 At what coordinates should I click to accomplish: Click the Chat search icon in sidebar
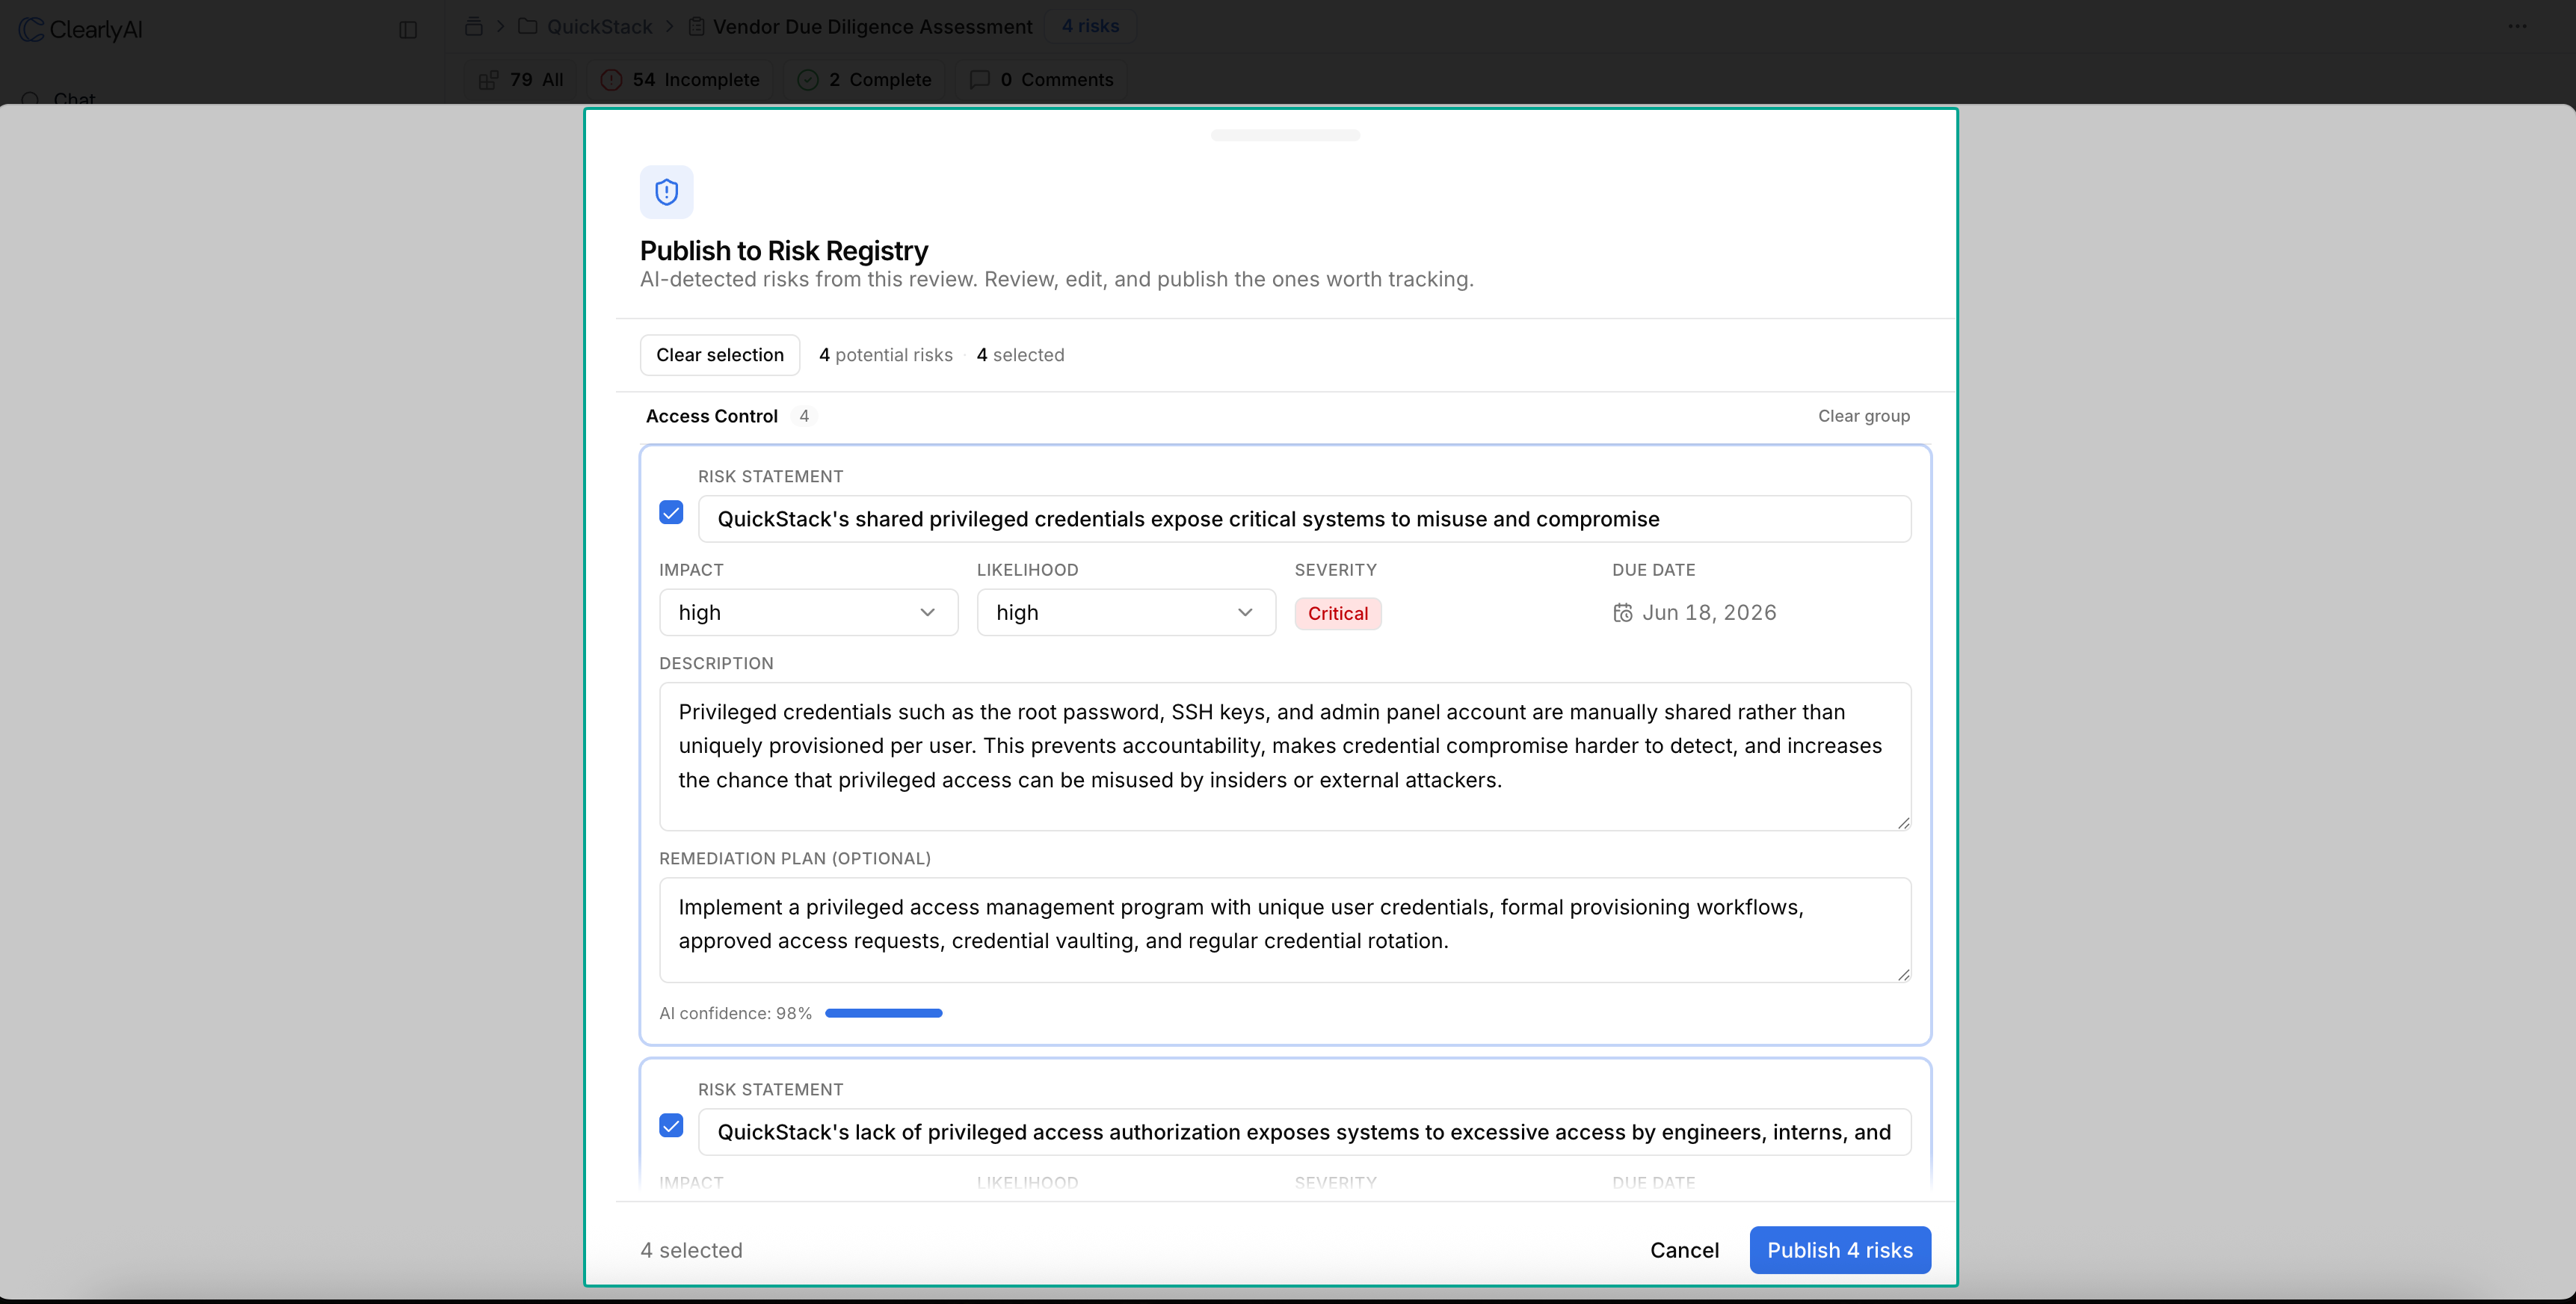(x=30, y=99)
